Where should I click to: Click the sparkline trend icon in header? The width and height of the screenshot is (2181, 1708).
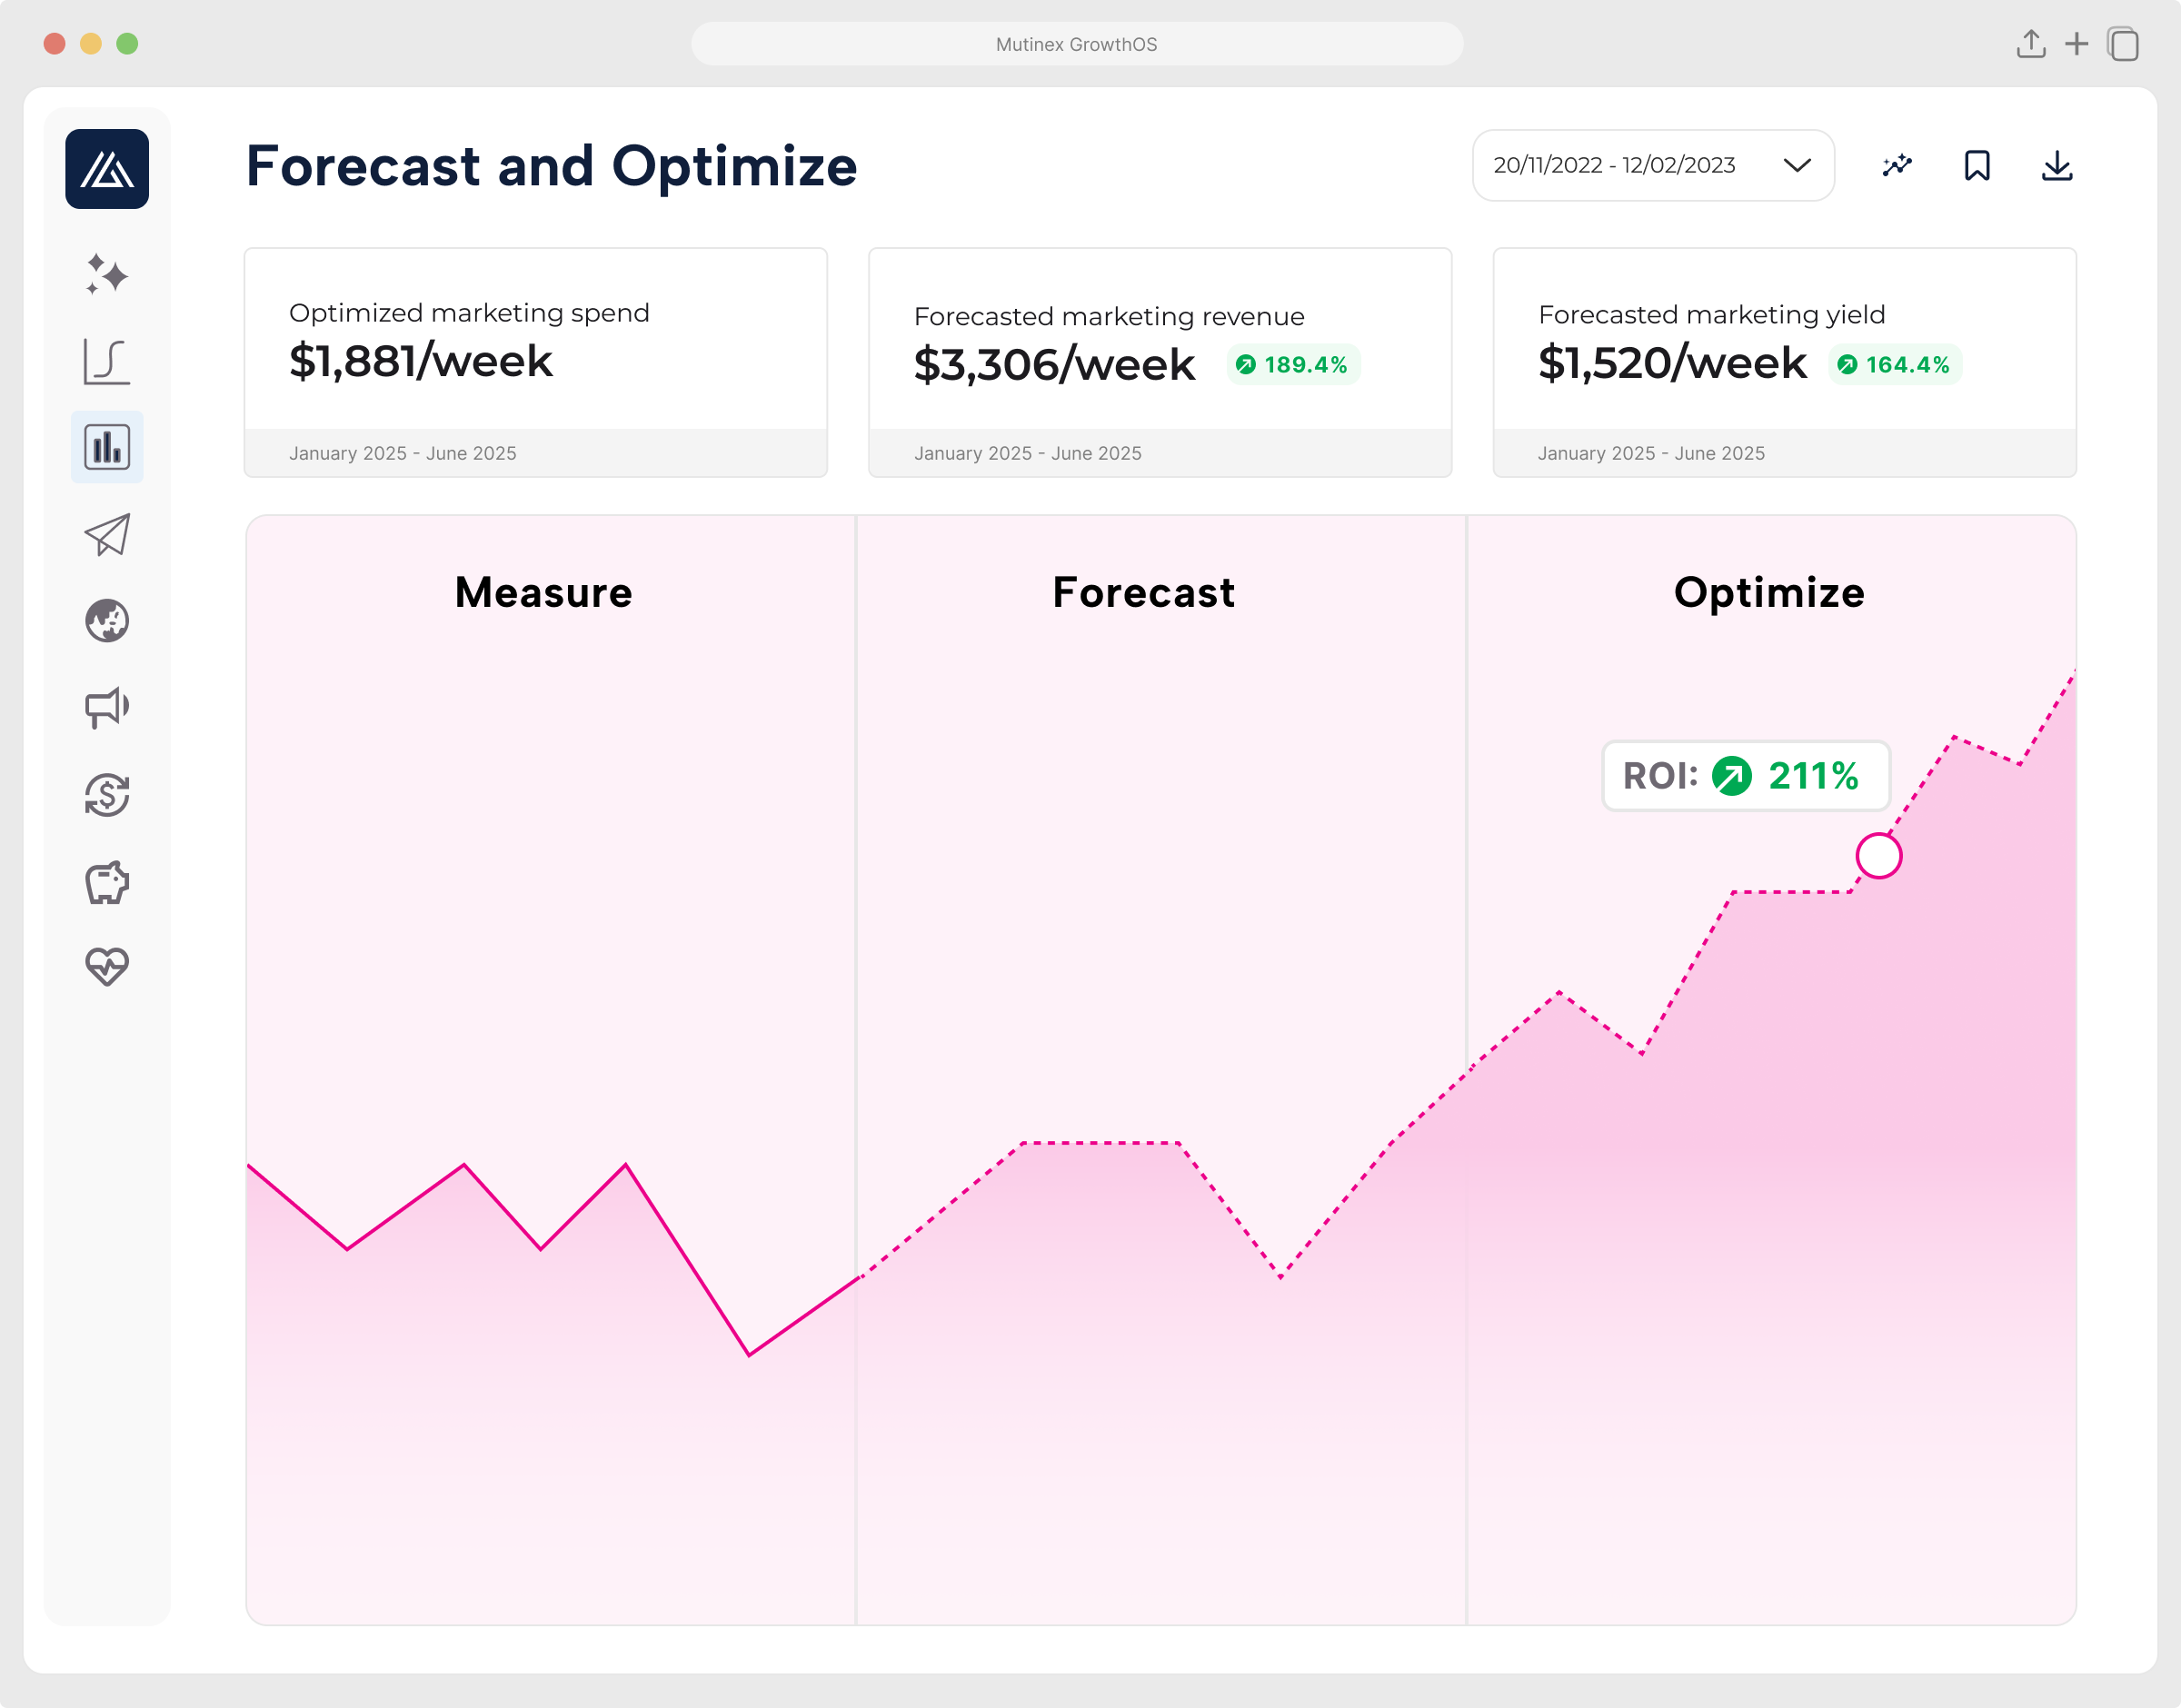click(x=1897, y=165)
